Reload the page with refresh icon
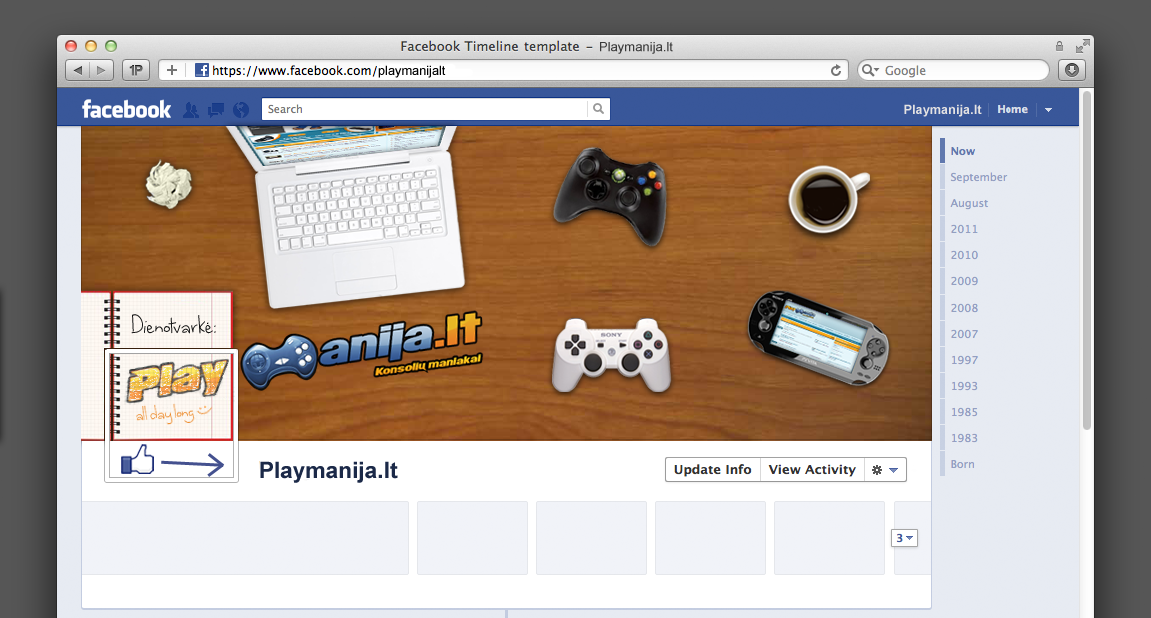1151x618 pixels. [x=835, y=70]
